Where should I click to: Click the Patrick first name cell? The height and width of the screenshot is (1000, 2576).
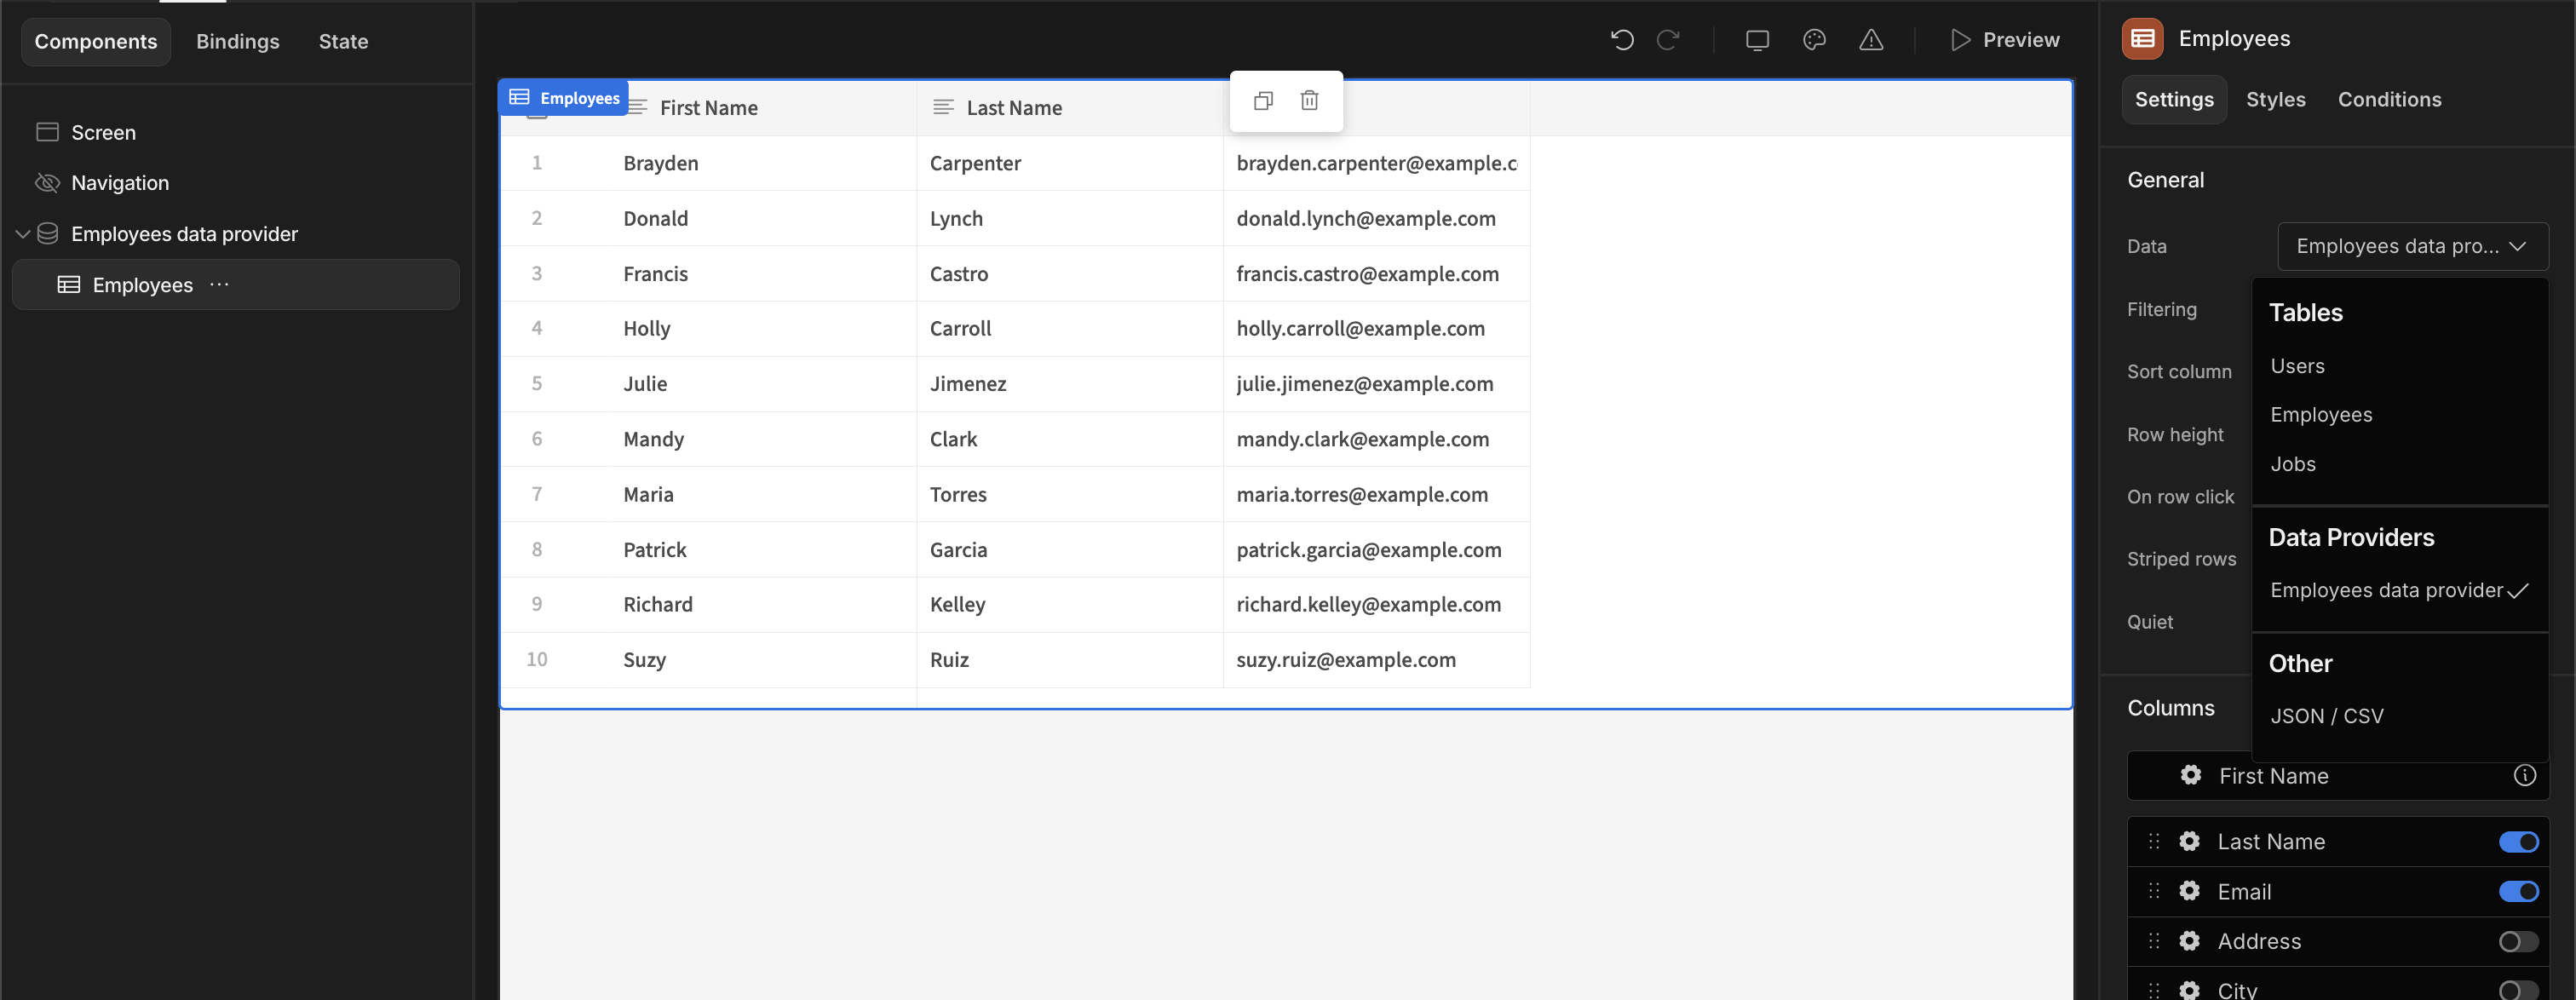pyautogui.click(x=762, y=550)
